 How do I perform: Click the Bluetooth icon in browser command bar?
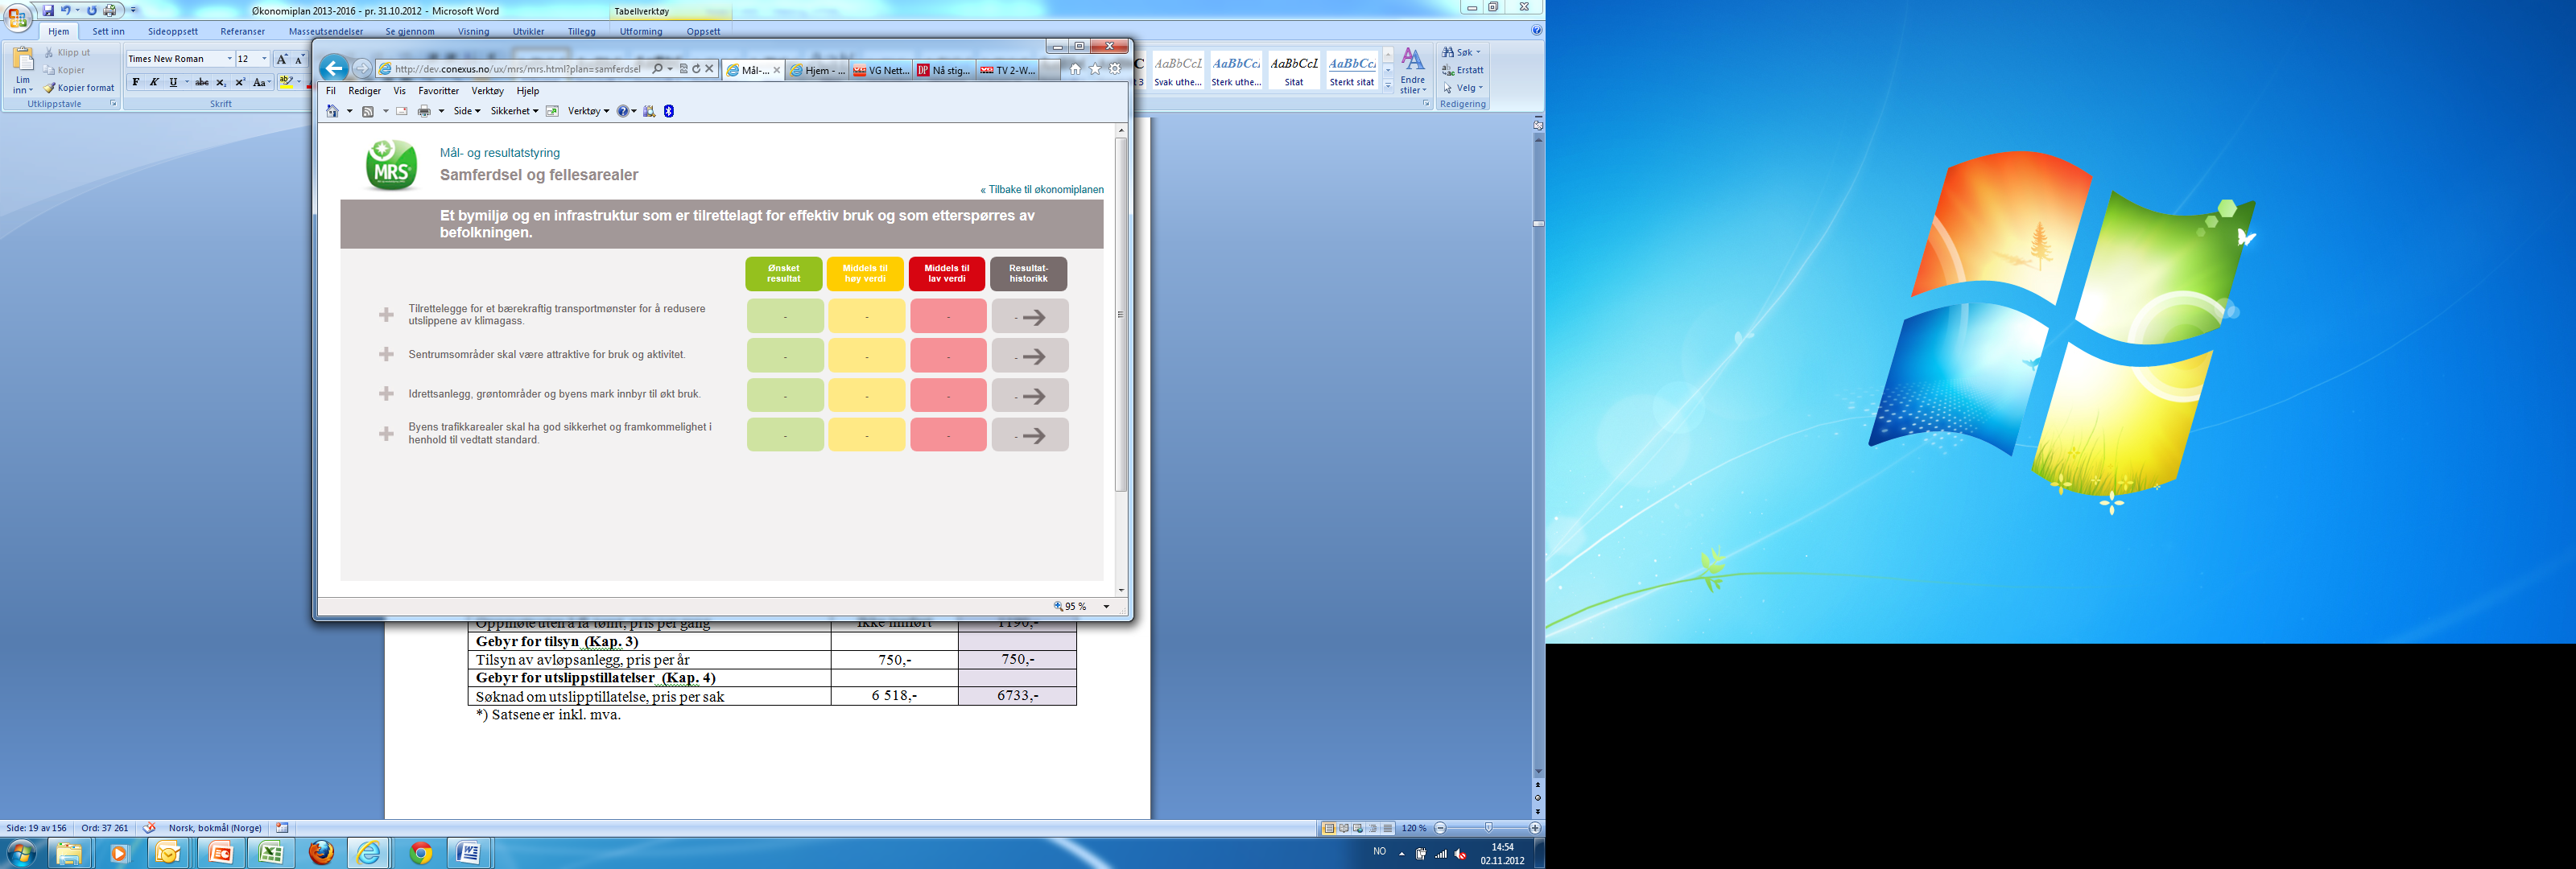[x=669, y=111]
